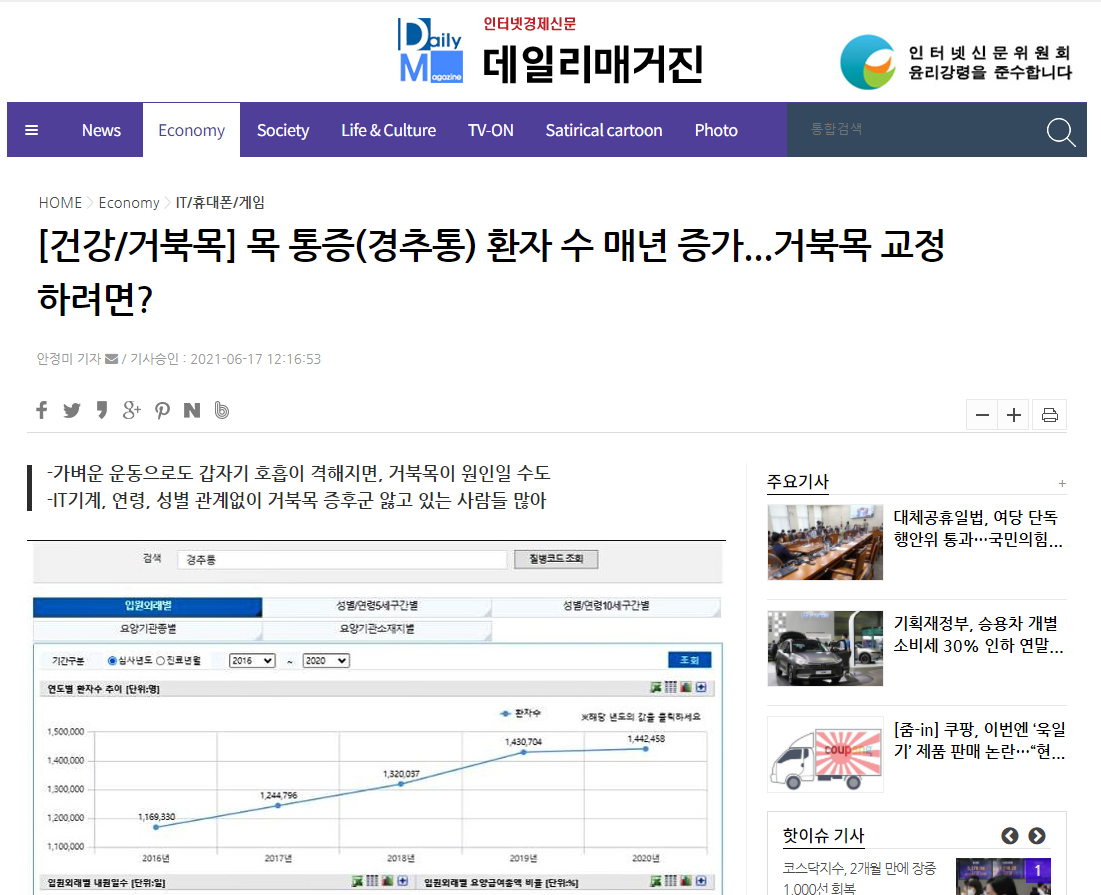
Task: Share article on Pinterest
Action: 162,410
